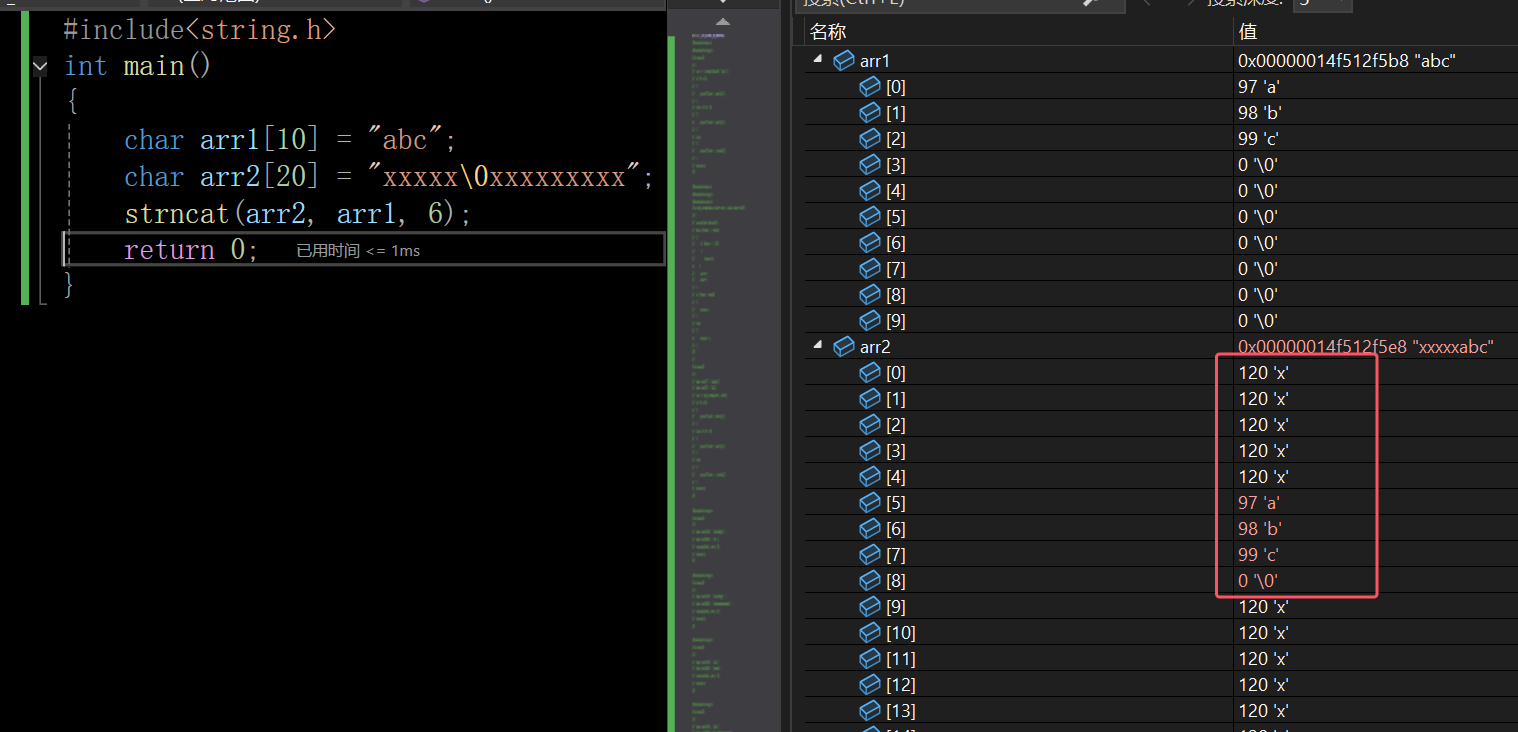Image resolution: width=1518 pixels, height=732 pixels.
Task: Click the element icon of arr2 [5]
Action: (870, 503)
